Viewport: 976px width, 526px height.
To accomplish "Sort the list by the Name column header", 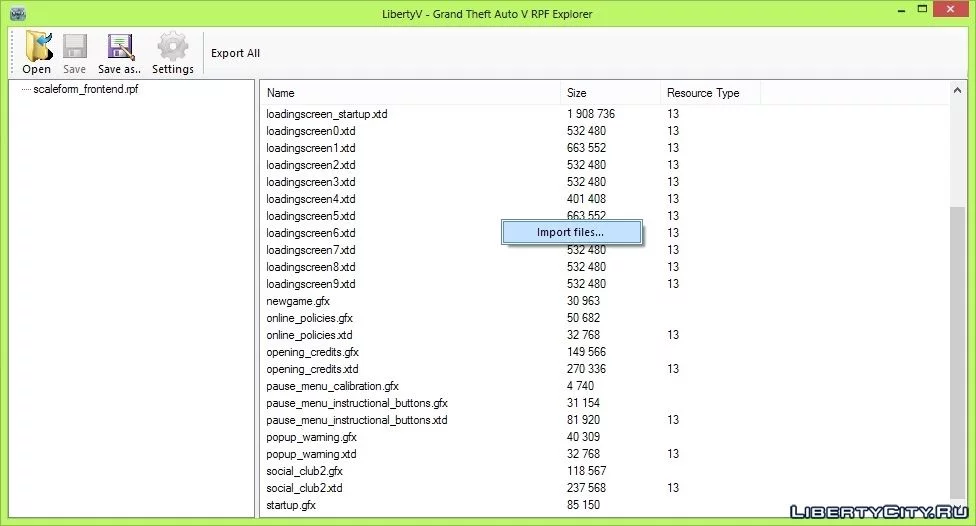I will [281, 93].
